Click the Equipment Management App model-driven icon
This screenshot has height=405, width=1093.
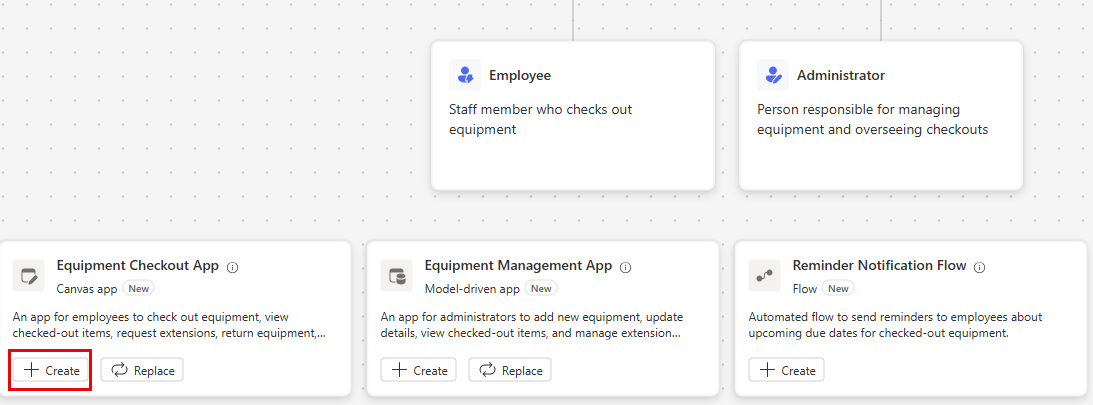point(397,276)
